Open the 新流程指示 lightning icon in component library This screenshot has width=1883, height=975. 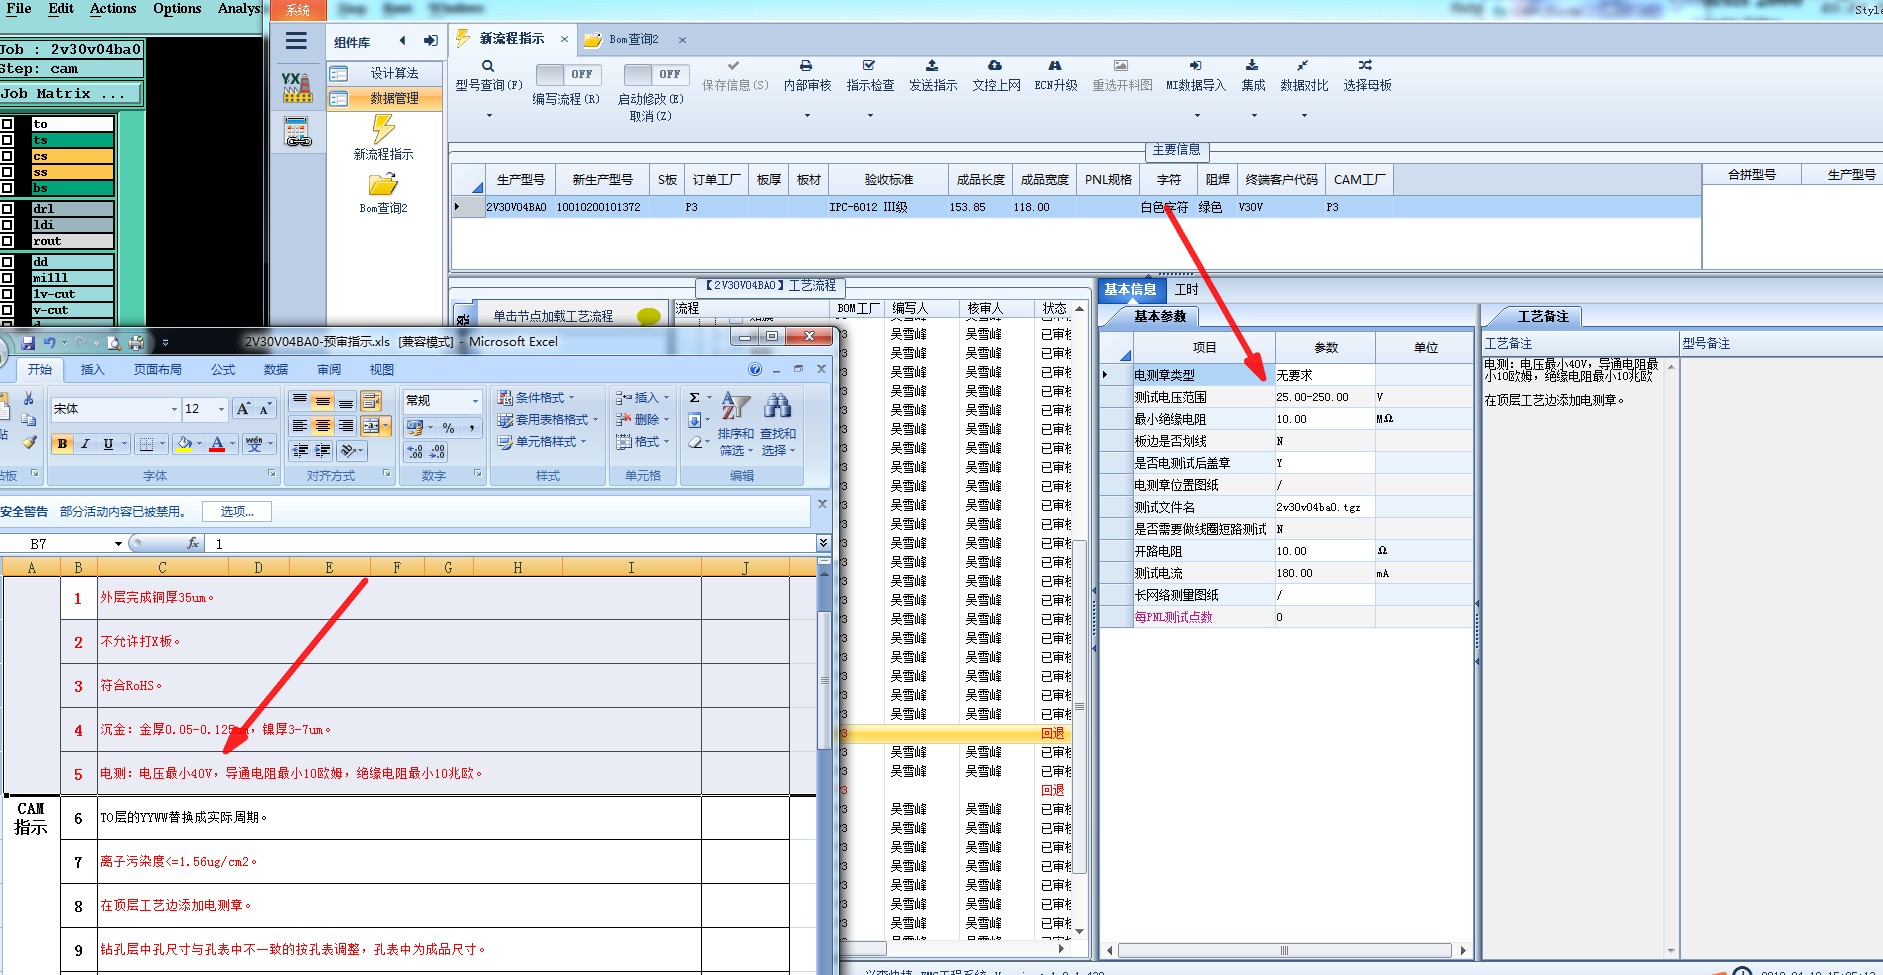(x=383, y=129)
